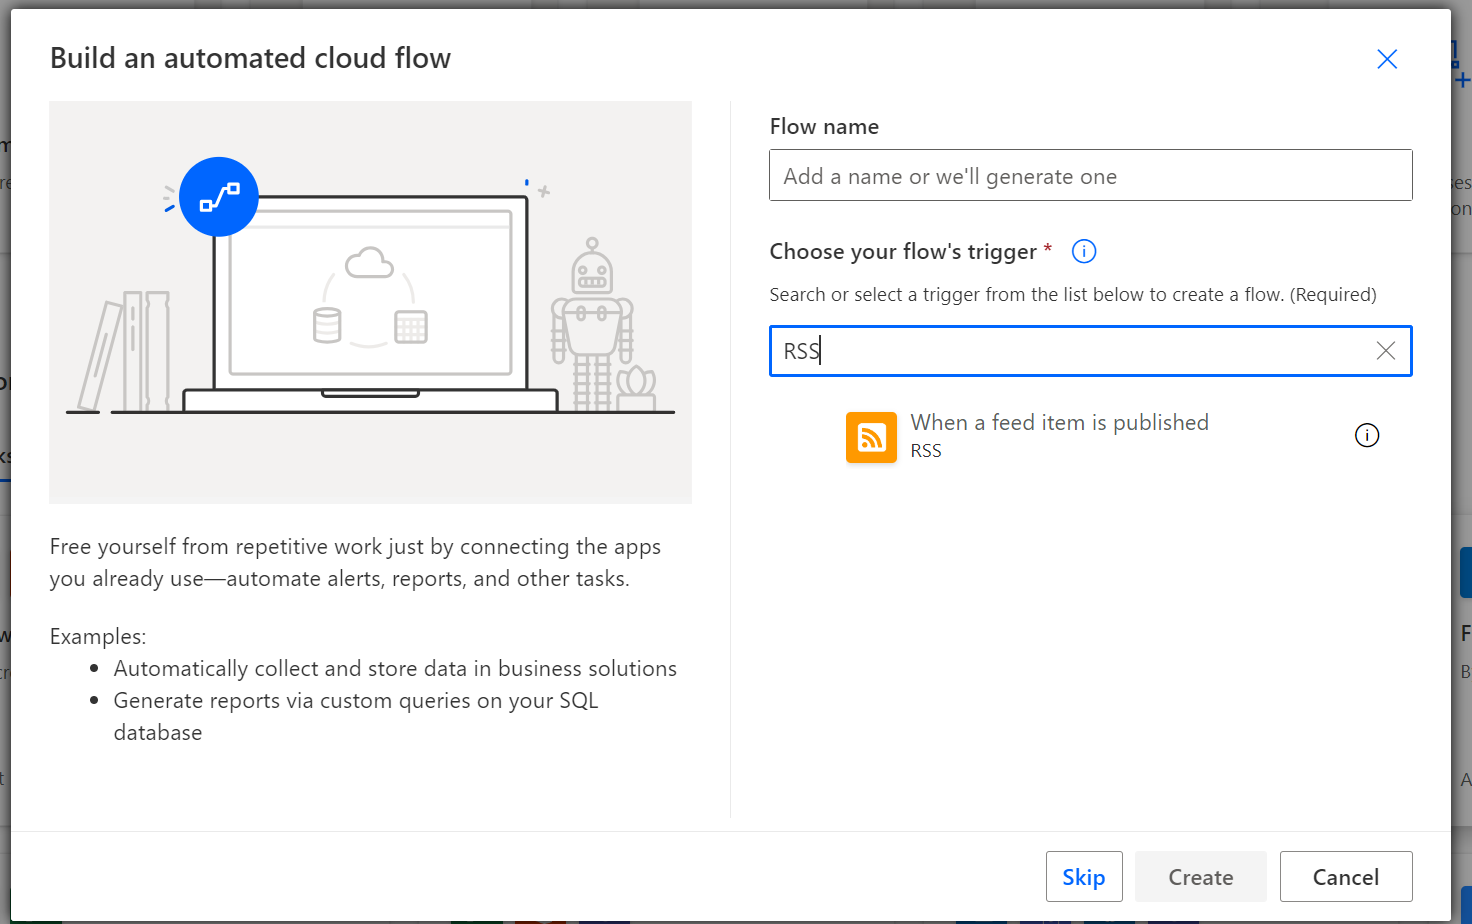Click the potted plant beside the robot
Screen dimensions: 1472x924
coord(636,390)
